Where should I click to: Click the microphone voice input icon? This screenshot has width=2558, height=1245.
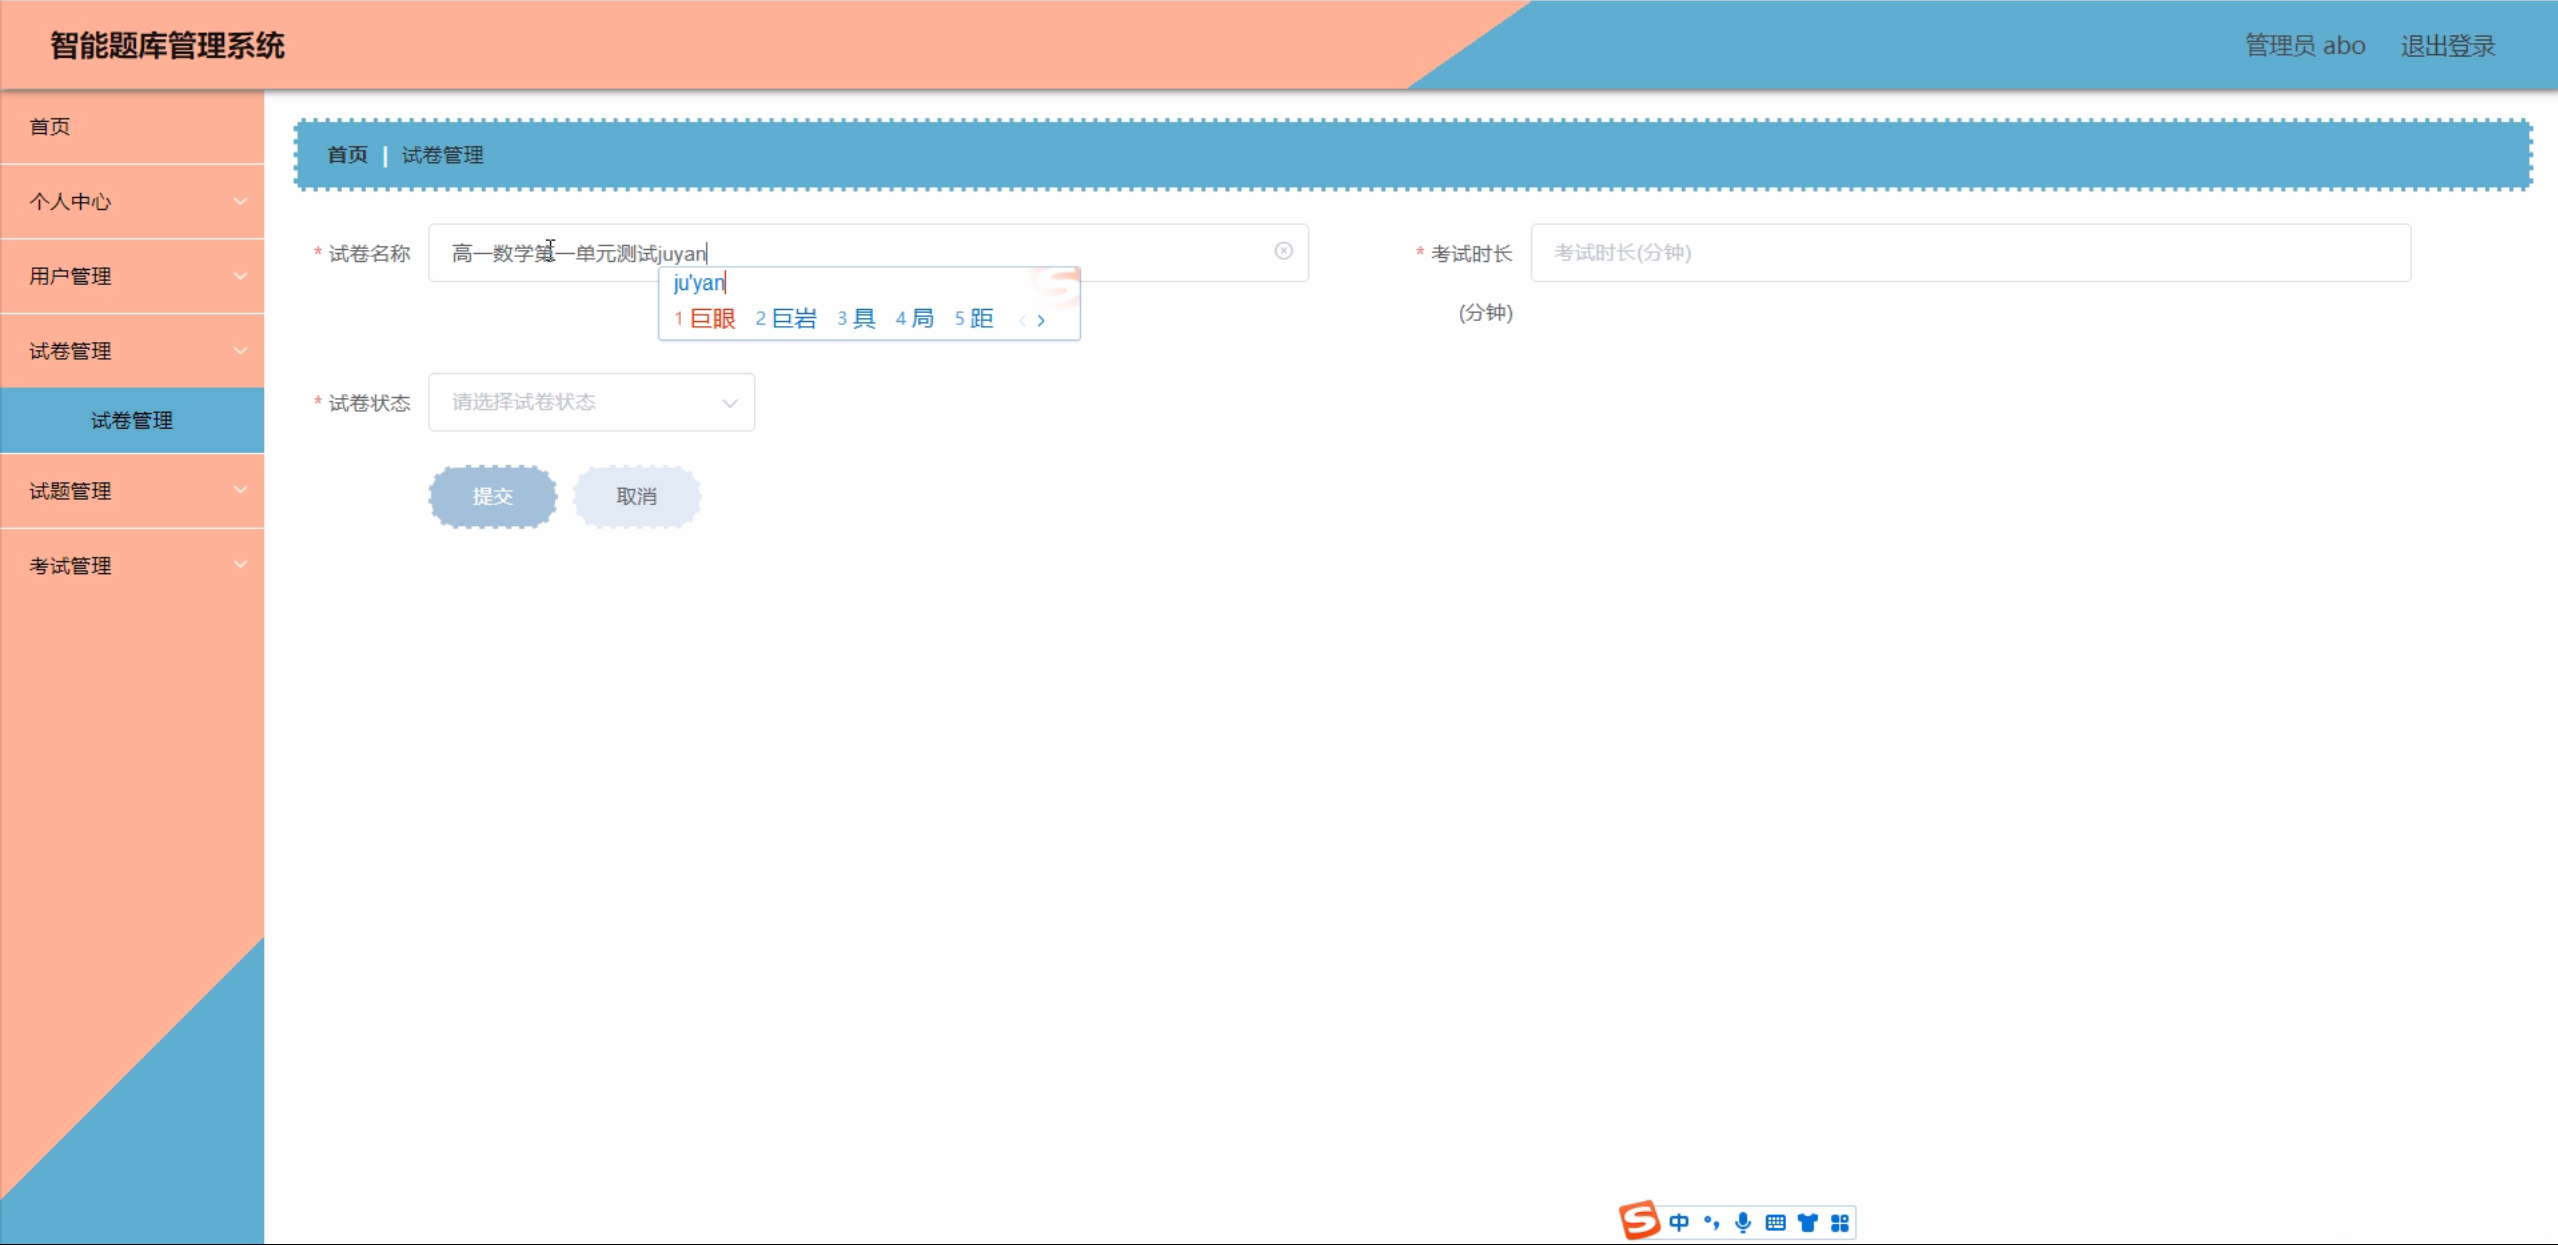(1743, 1222)
